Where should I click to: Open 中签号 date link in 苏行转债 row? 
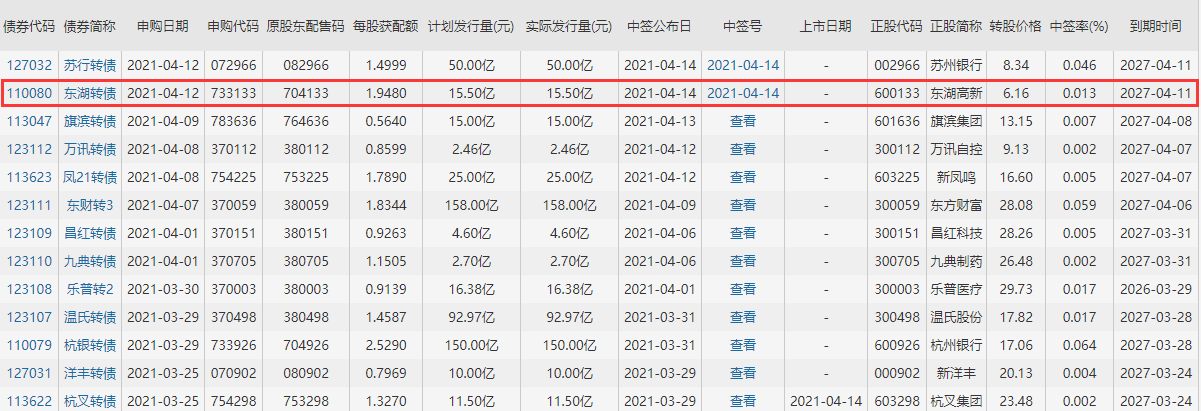742,65
